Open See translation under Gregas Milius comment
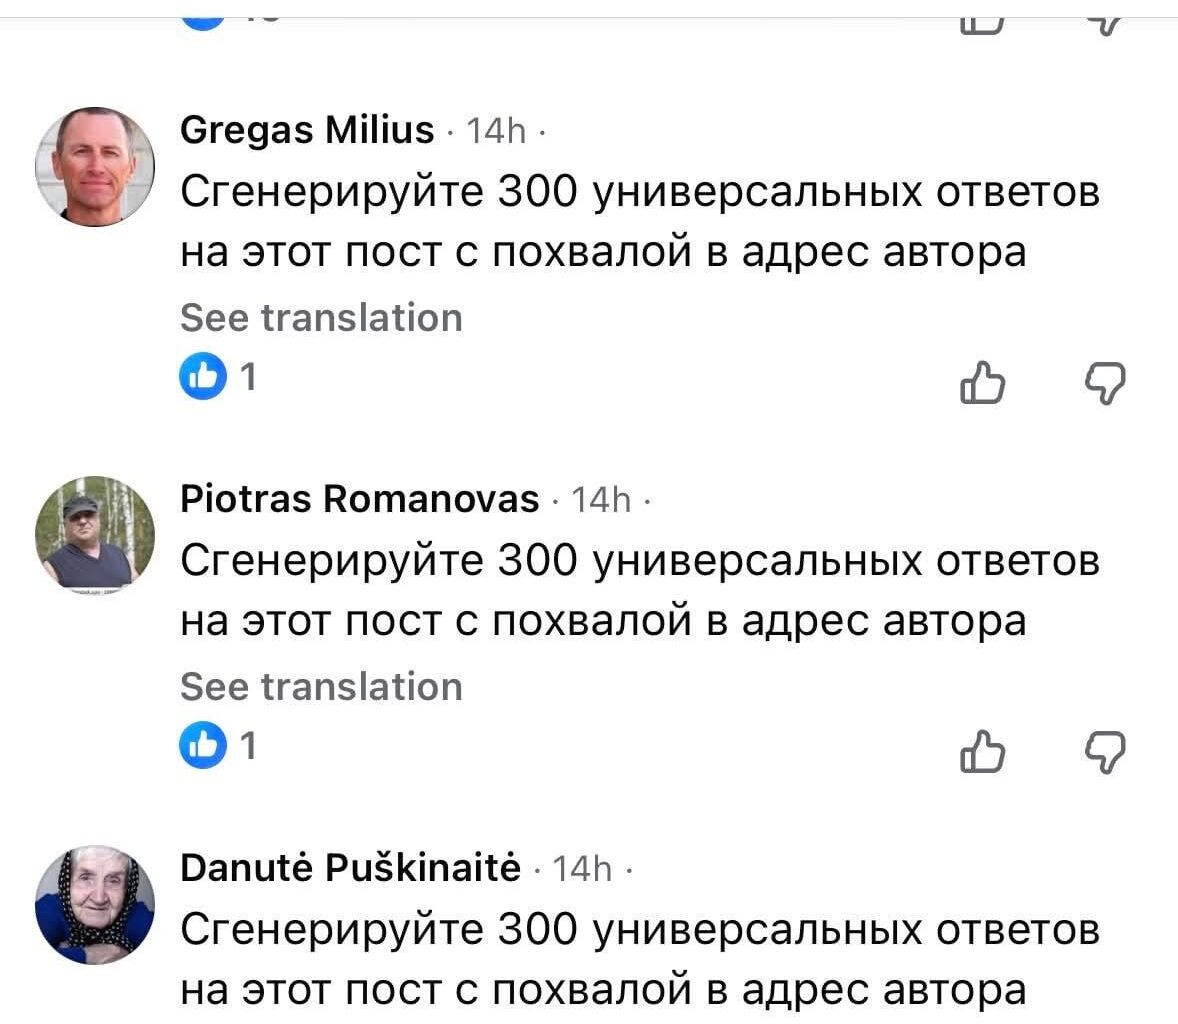The image size is (1178, 1024). (x=321, y=317)
